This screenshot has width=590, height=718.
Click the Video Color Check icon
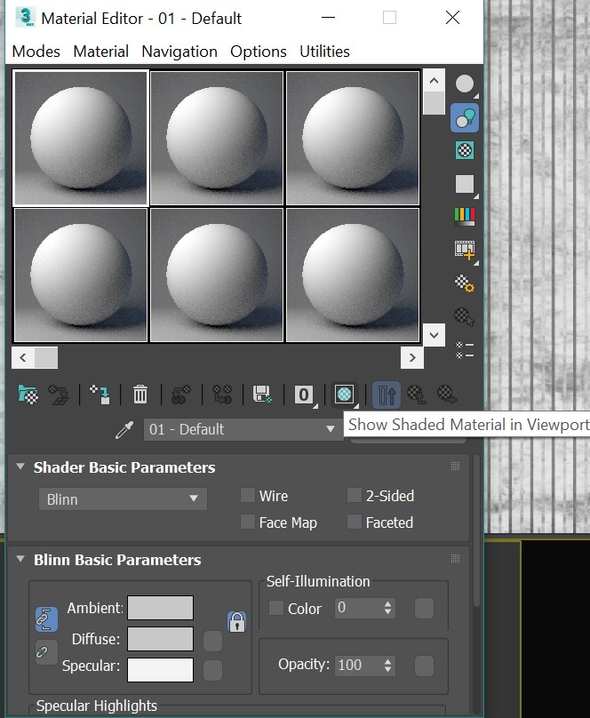[464, 216]
